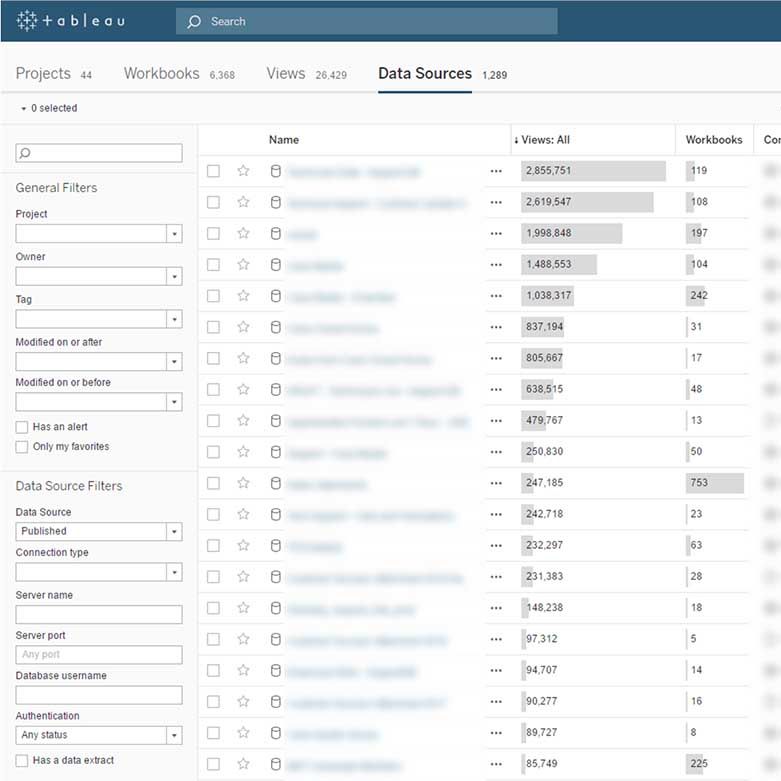781x781 pixels.
Task: Star the data source with 2,855,751 views
Action: (243, 171)
